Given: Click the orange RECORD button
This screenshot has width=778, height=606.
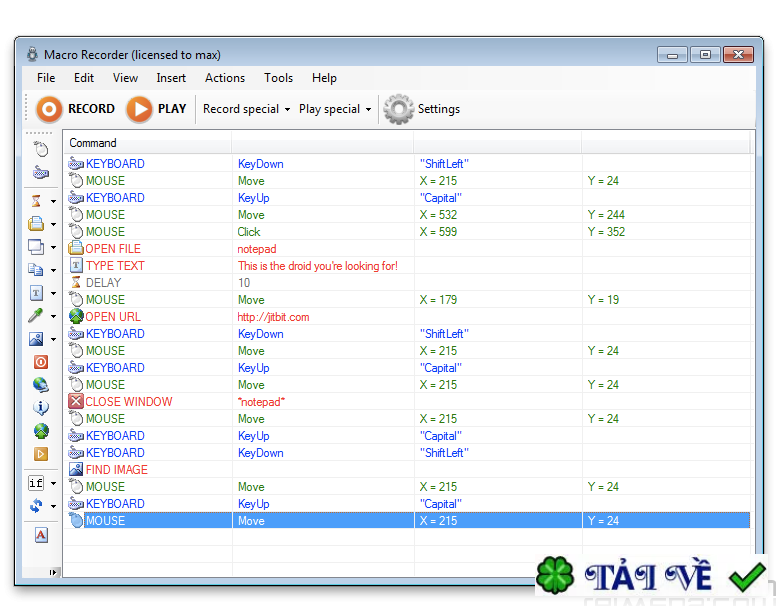Looking at the screenshot, I should pos(75,109).
